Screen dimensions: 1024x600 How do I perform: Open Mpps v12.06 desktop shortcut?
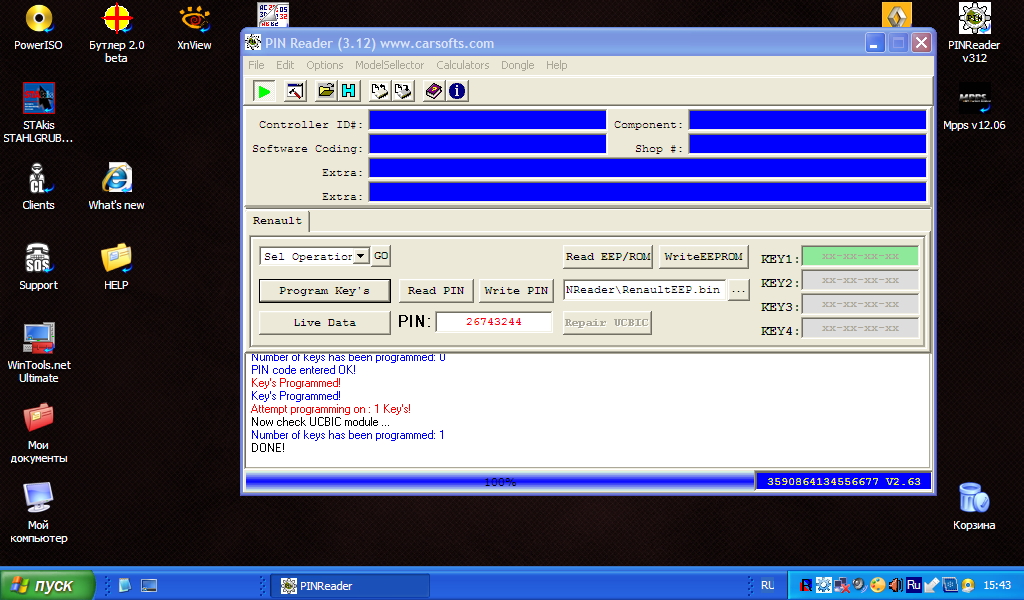click(974, 108)
